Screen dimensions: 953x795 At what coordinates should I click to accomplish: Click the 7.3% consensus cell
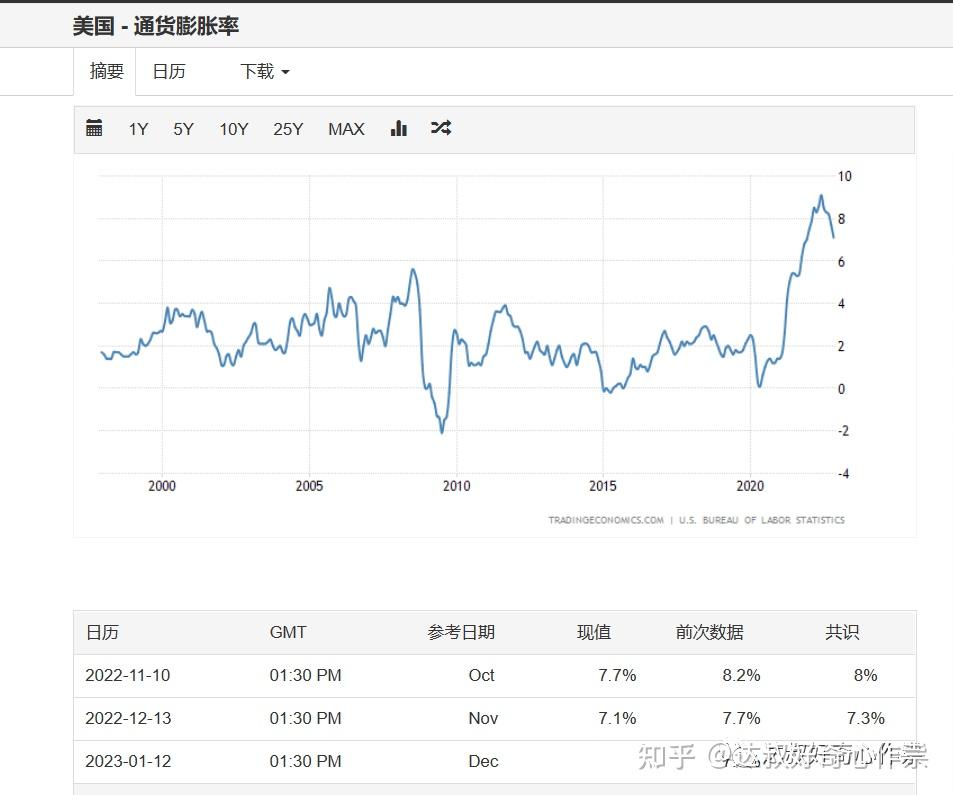point(865,718)
